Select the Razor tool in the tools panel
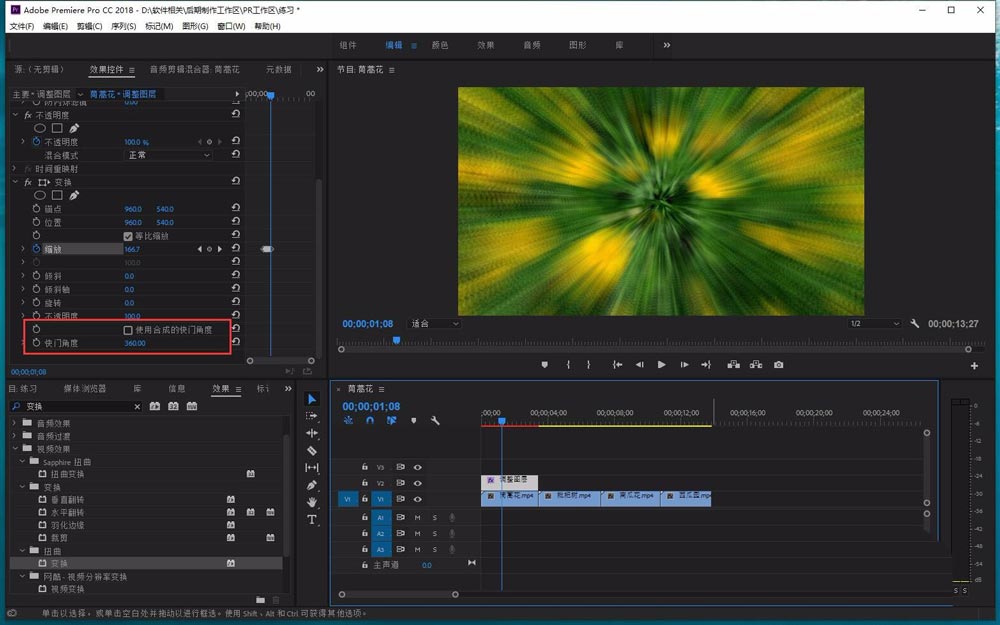 (x=312, y=450)
